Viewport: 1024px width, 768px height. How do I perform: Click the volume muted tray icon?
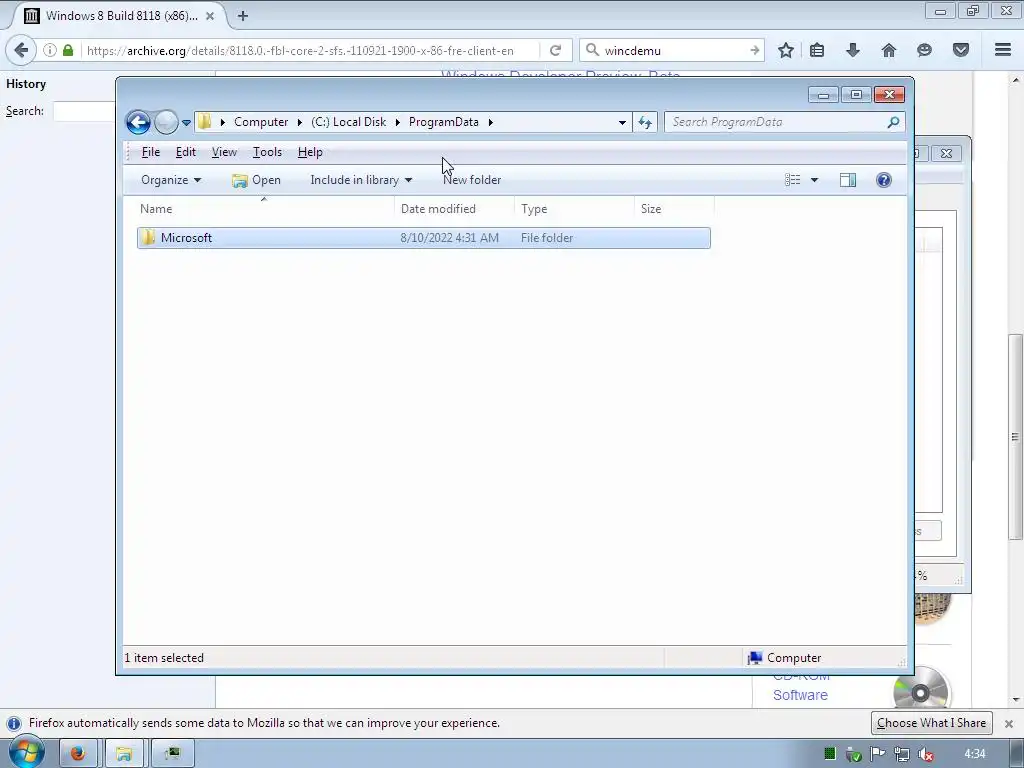coord(925,754)
